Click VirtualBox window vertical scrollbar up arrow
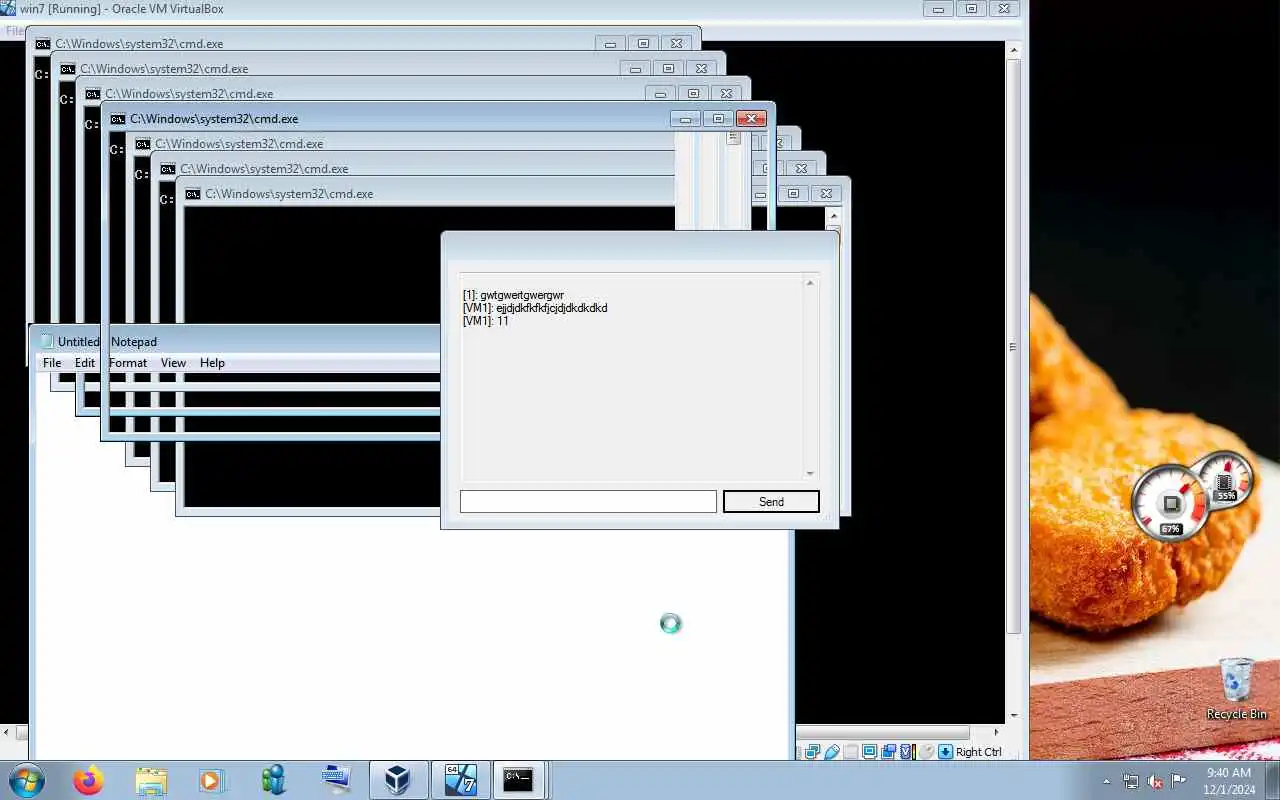The image size is (1280, 800). click(x=1014, y=49)
